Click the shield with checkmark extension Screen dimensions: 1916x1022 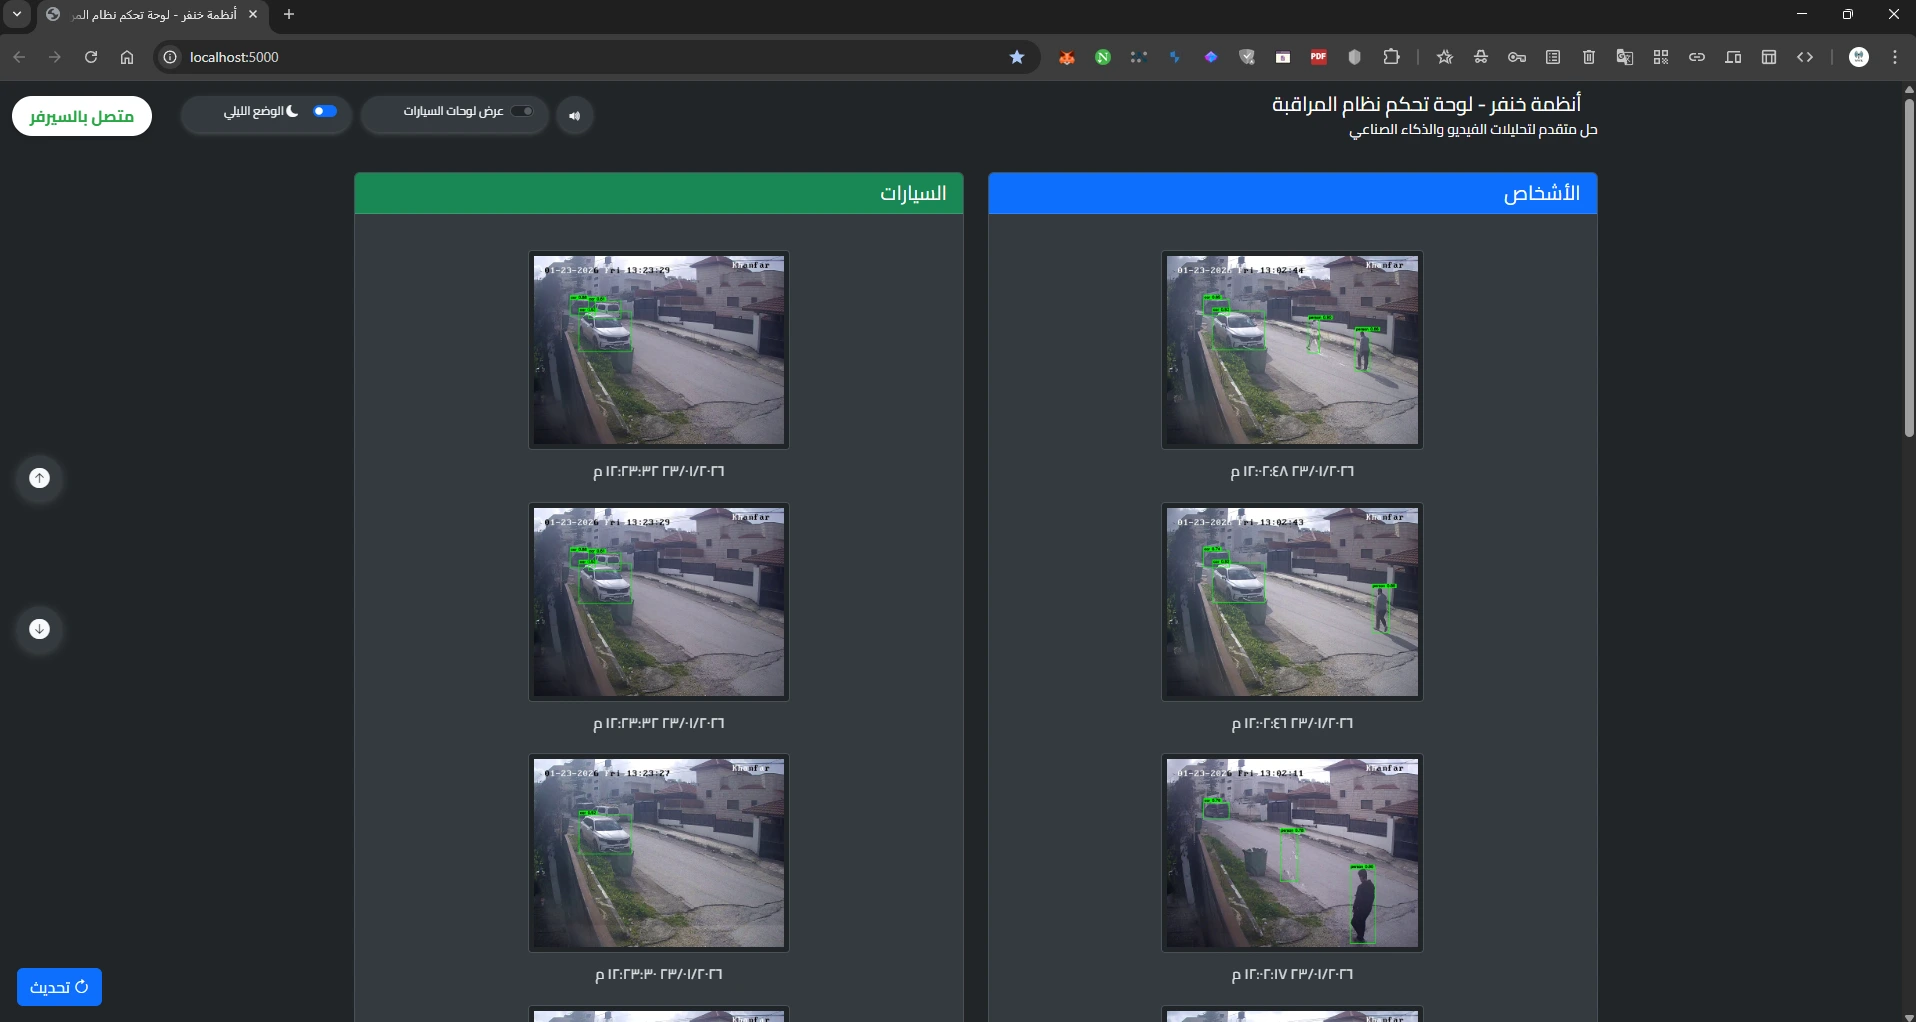coord(1247,58)
